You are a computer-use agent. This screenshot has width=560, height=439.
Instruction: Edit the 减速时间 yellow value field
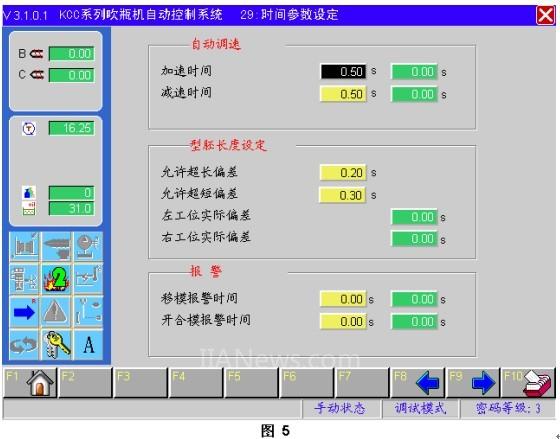point(343,94)
